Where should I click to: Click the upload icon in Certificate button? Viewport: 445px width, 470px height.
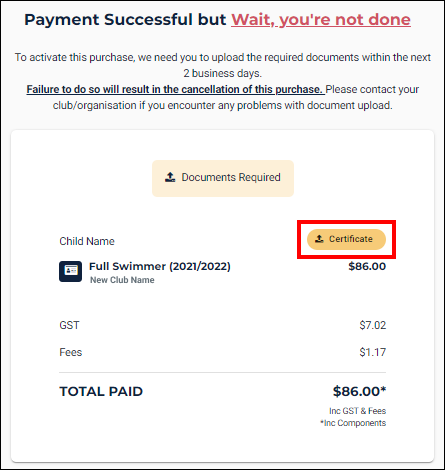coord(319,239)
